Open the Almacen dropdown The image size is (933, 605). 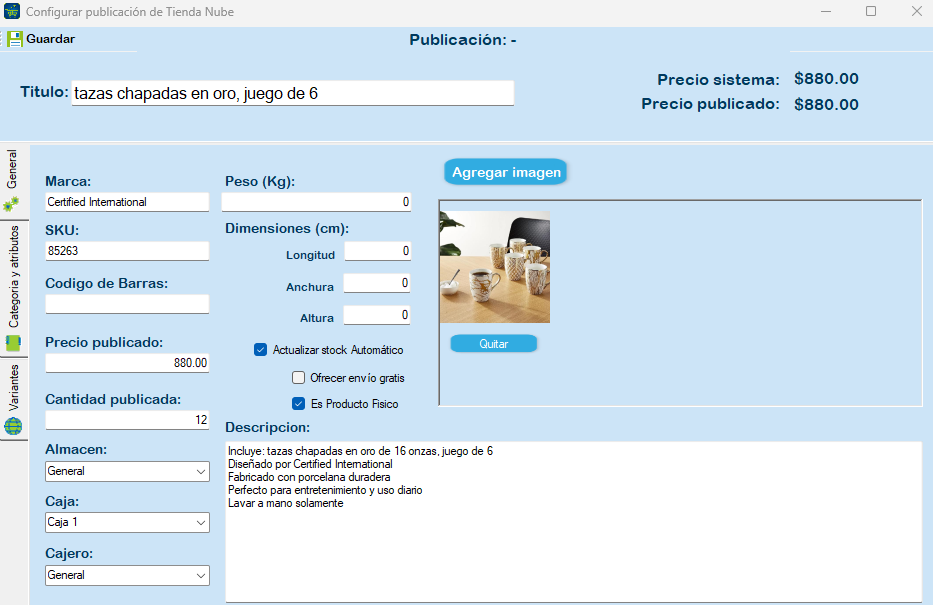(x=127, y=471)
